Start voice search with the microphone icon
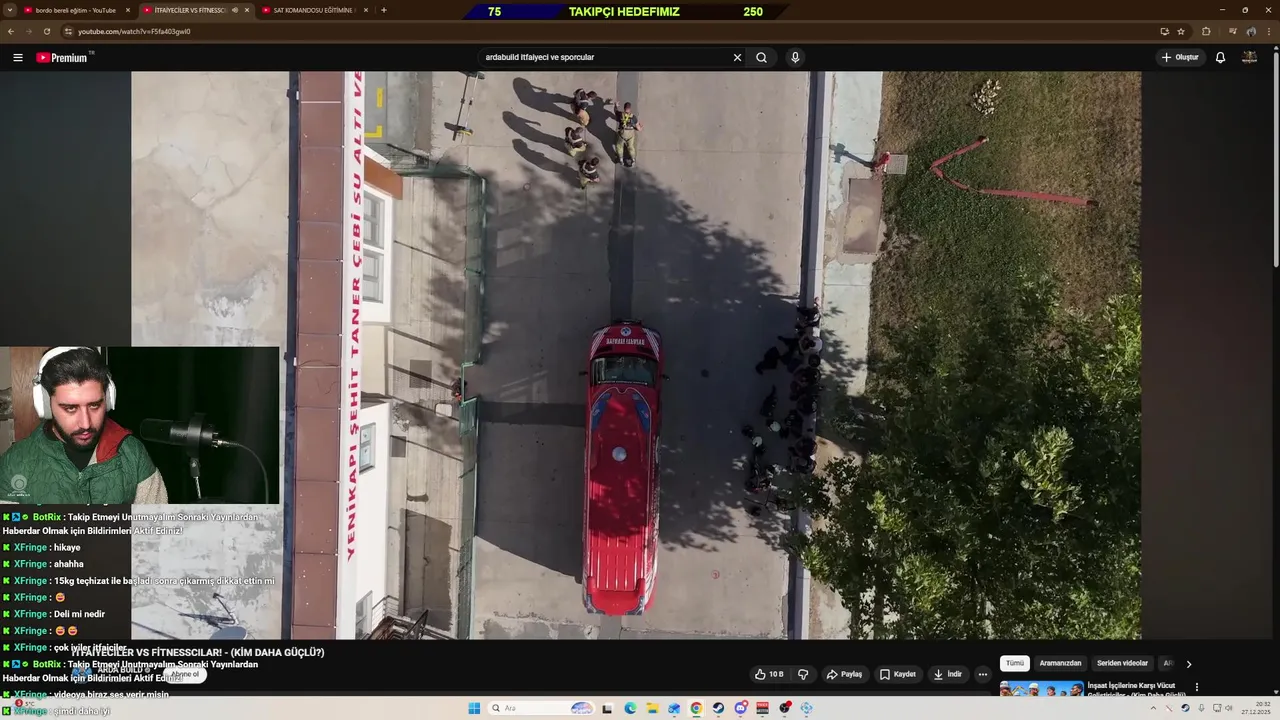This screenshot has width=1280, height=720. [795, 57]
